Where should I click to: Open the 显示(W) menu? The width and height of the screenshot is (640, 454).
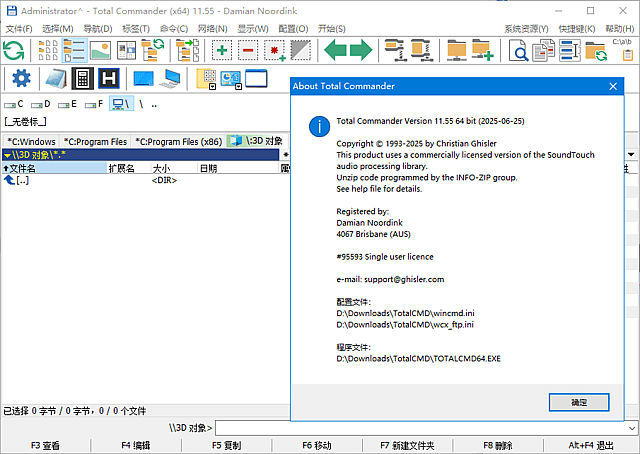pos(253,29)
